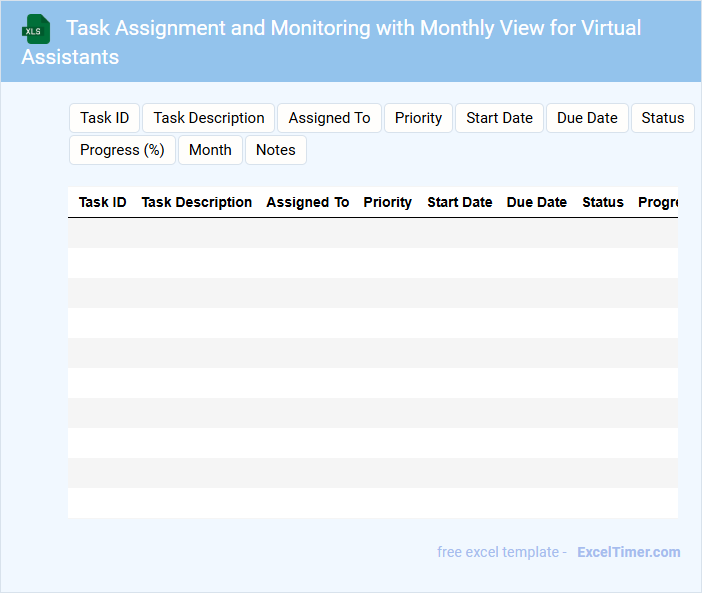Viewport: 702px width, 593px height.
Task: Select the Status column header in table
Action: 602,202
